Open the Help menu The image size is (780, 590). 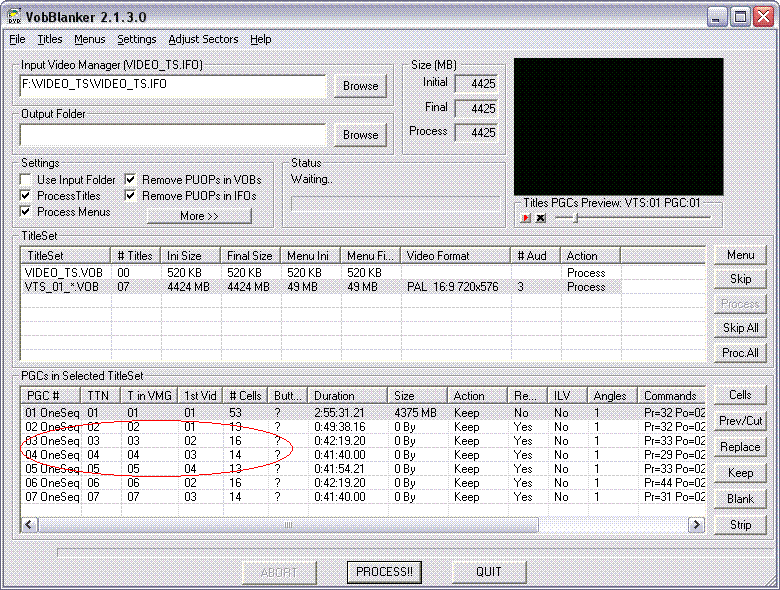point(261,39)
